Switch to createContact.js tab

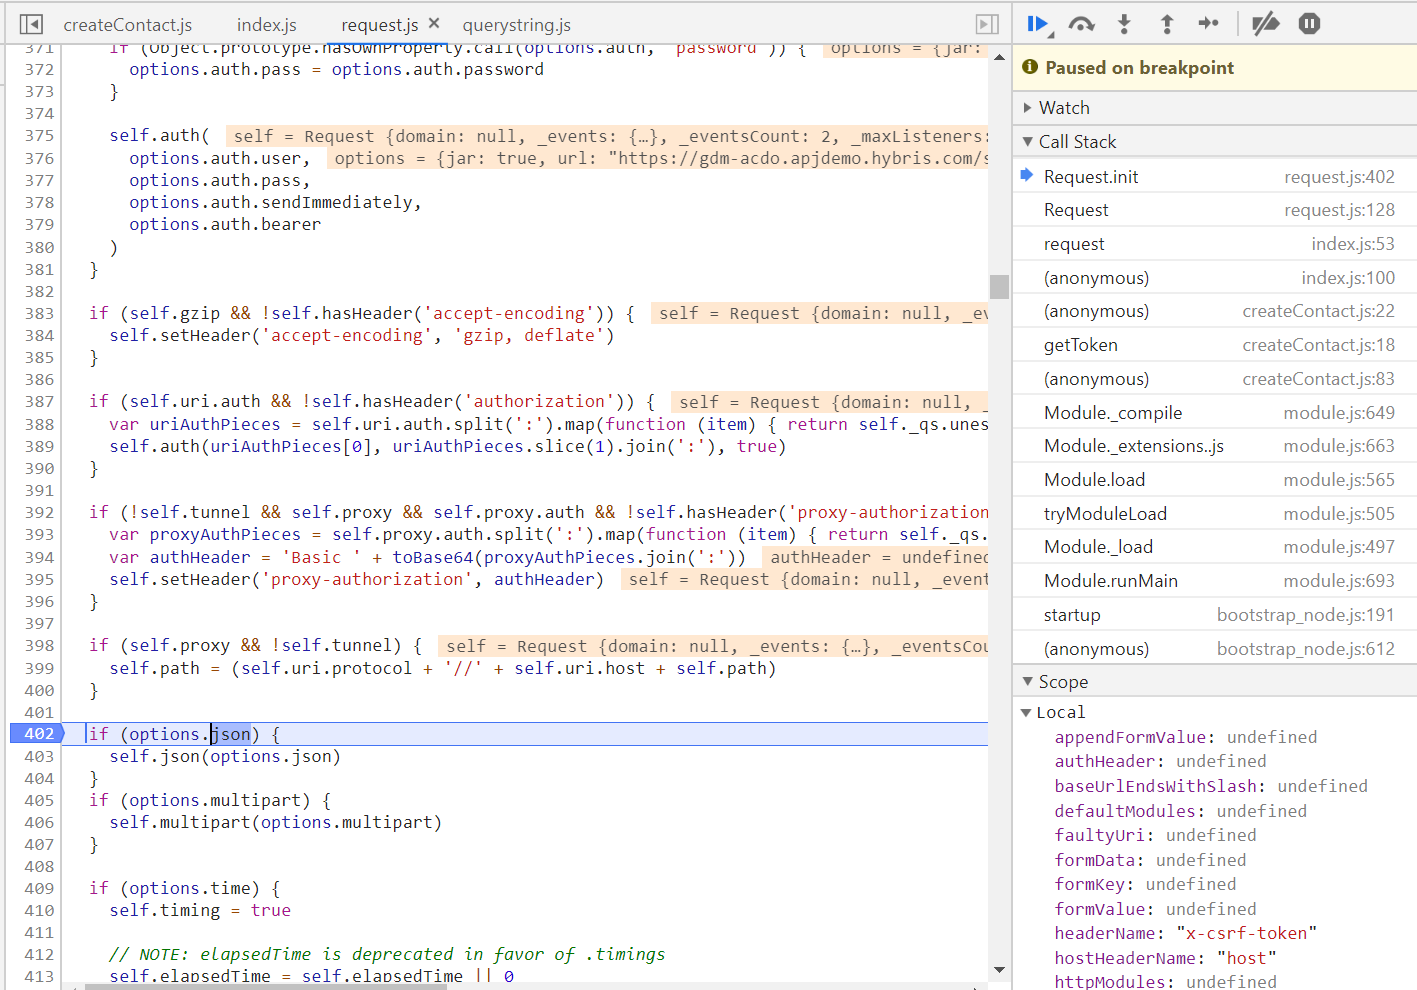[128, 25]
